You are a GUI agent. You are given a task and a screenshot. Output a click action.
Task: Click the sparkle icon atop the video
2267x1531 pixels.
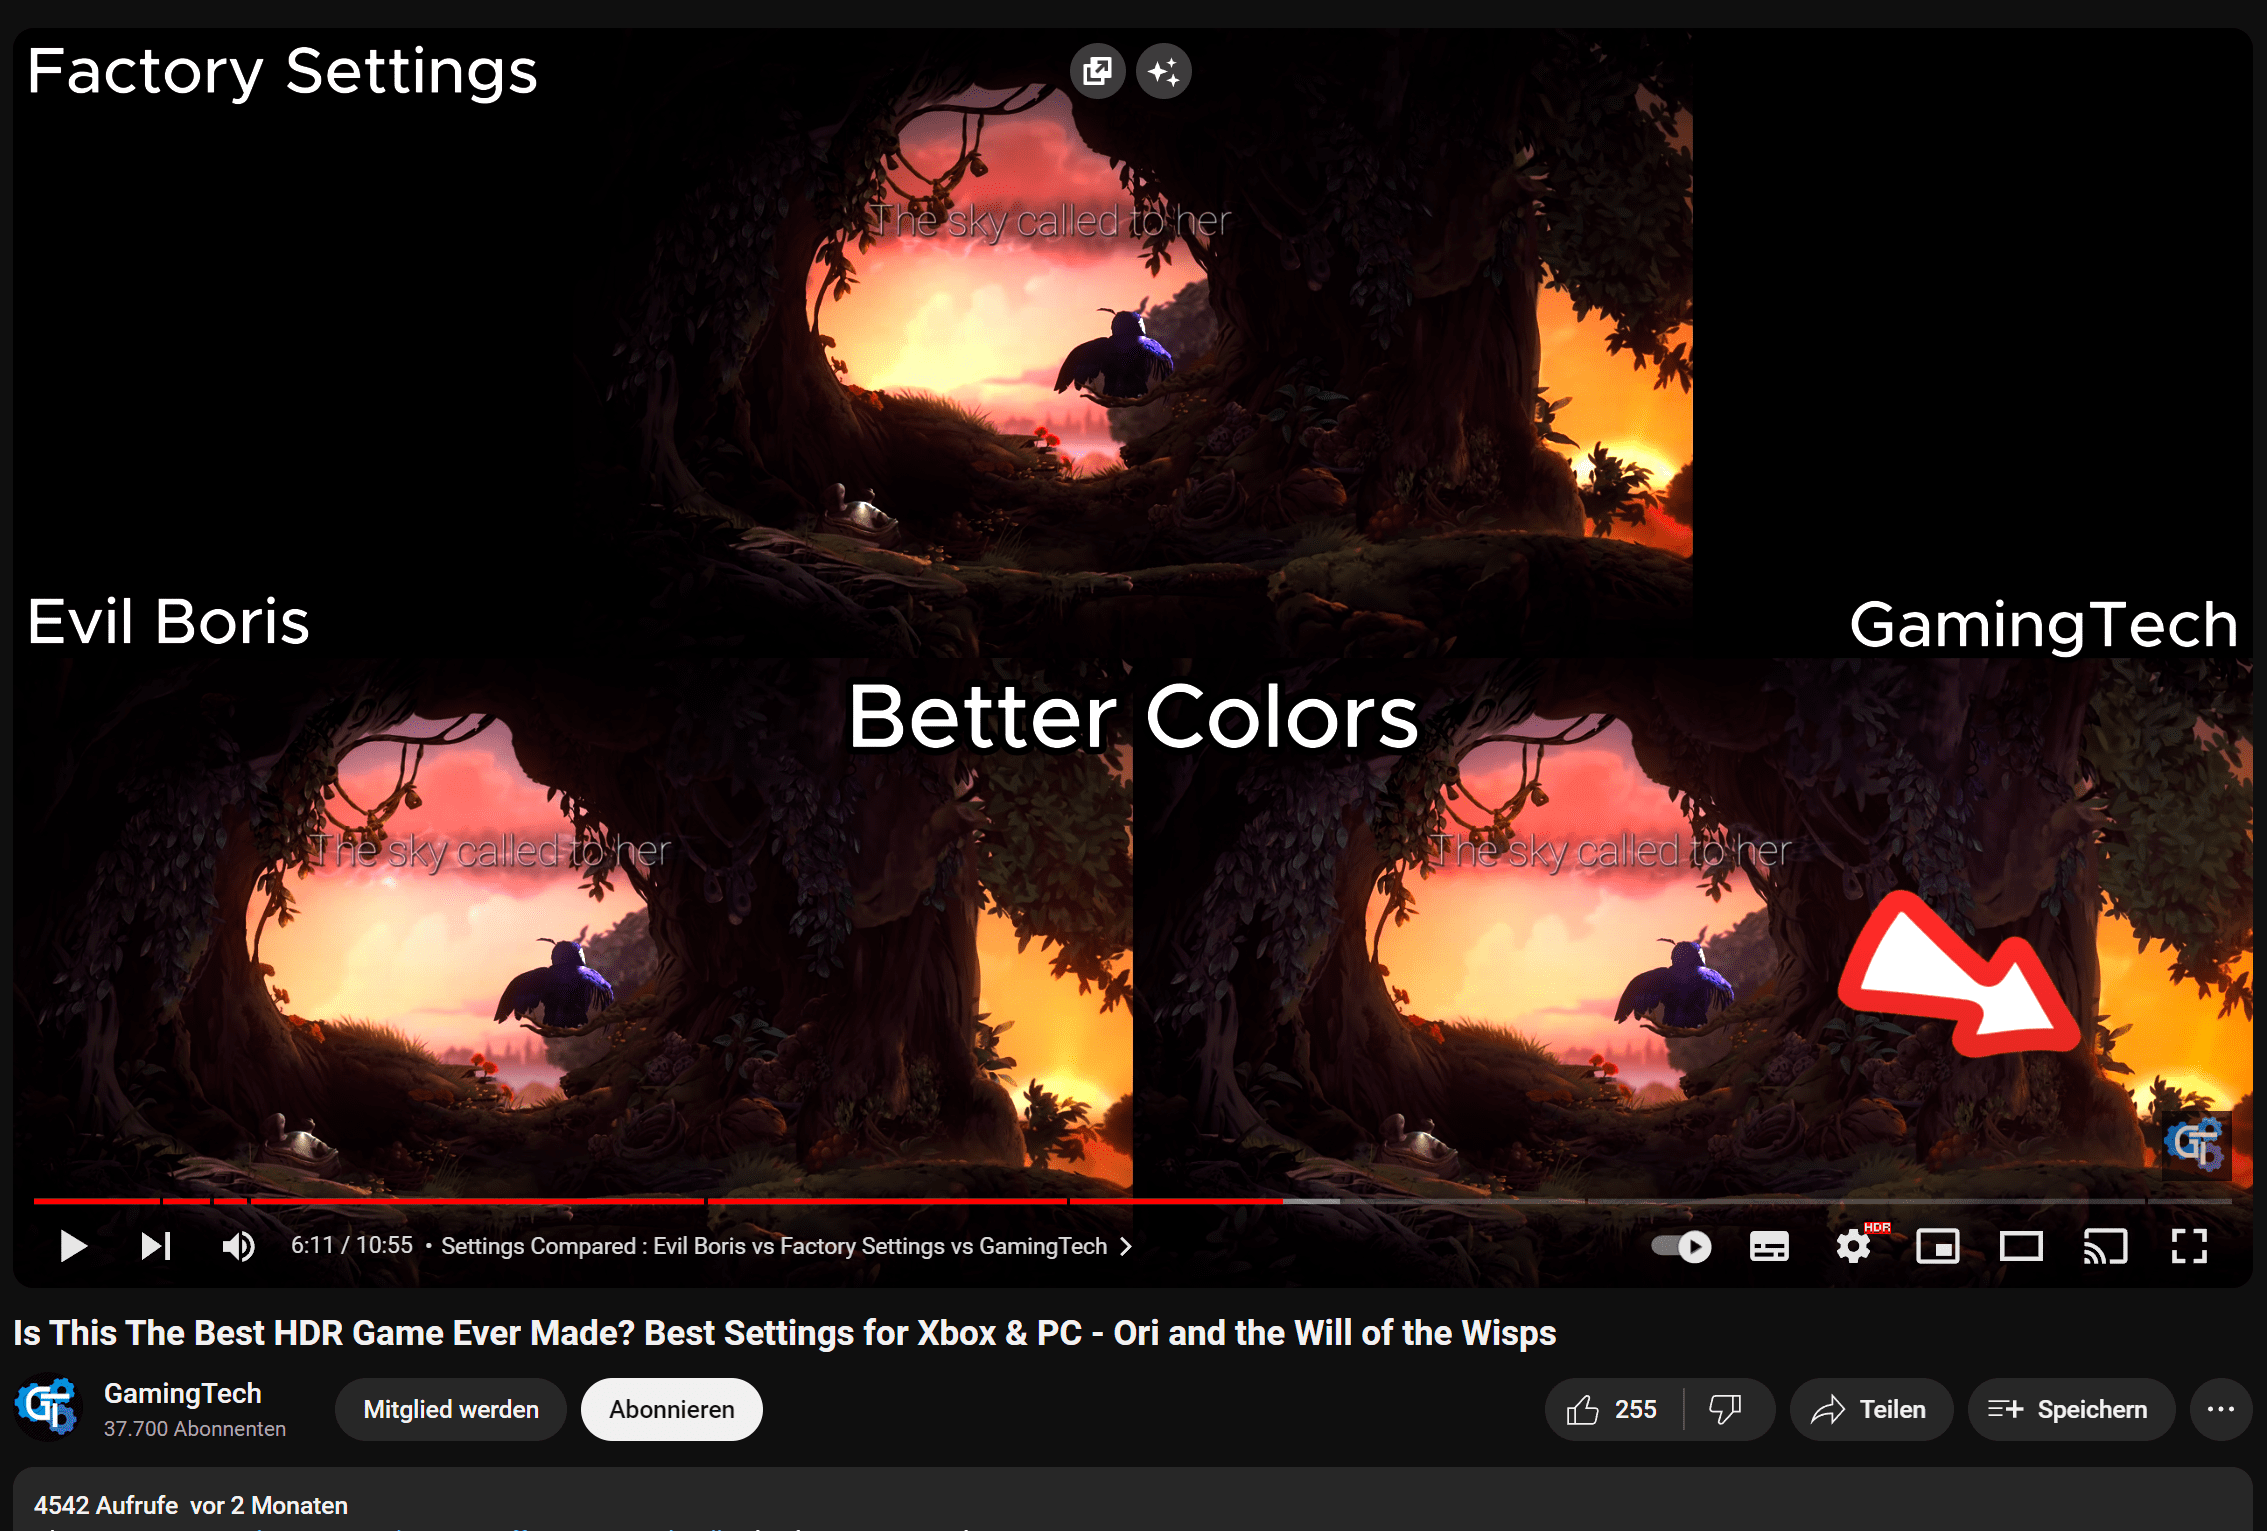1164,71
